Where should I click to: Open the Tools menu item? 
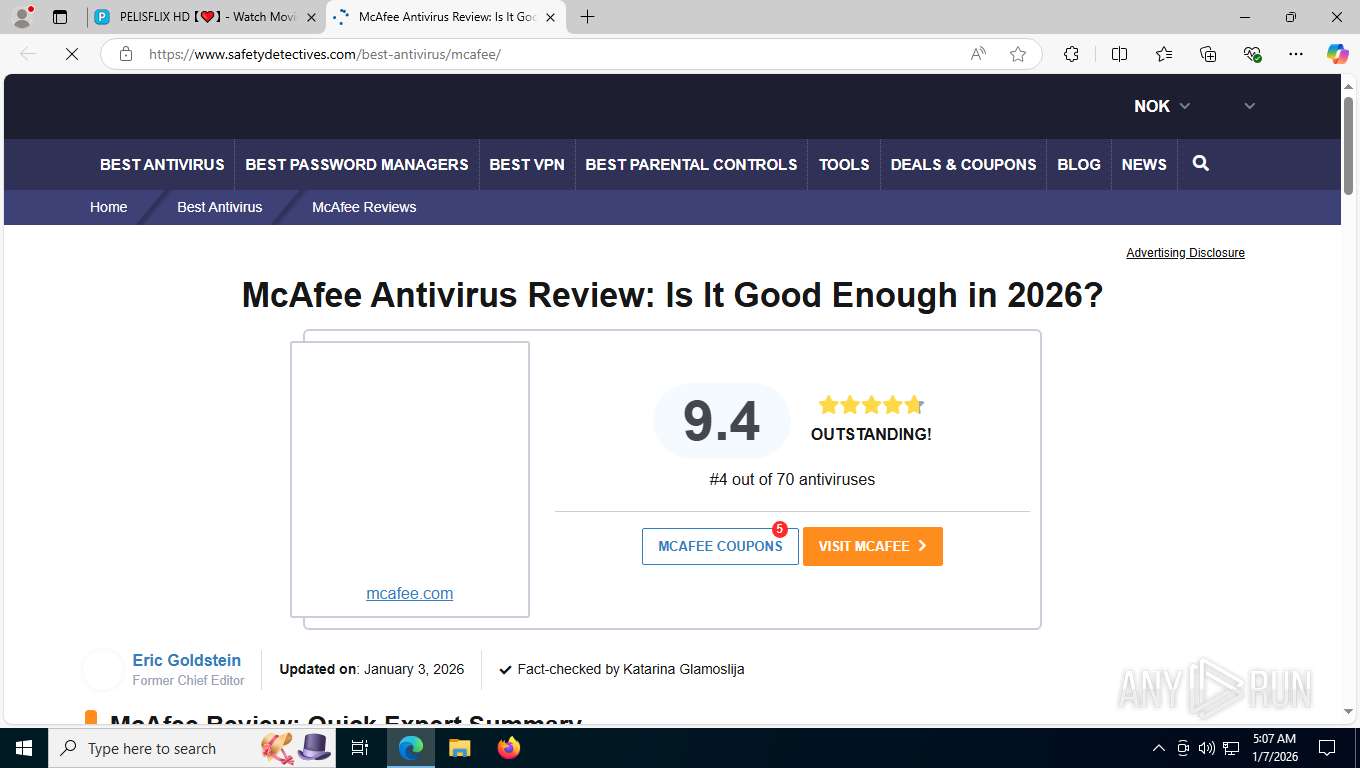click(x=844, y=164)
